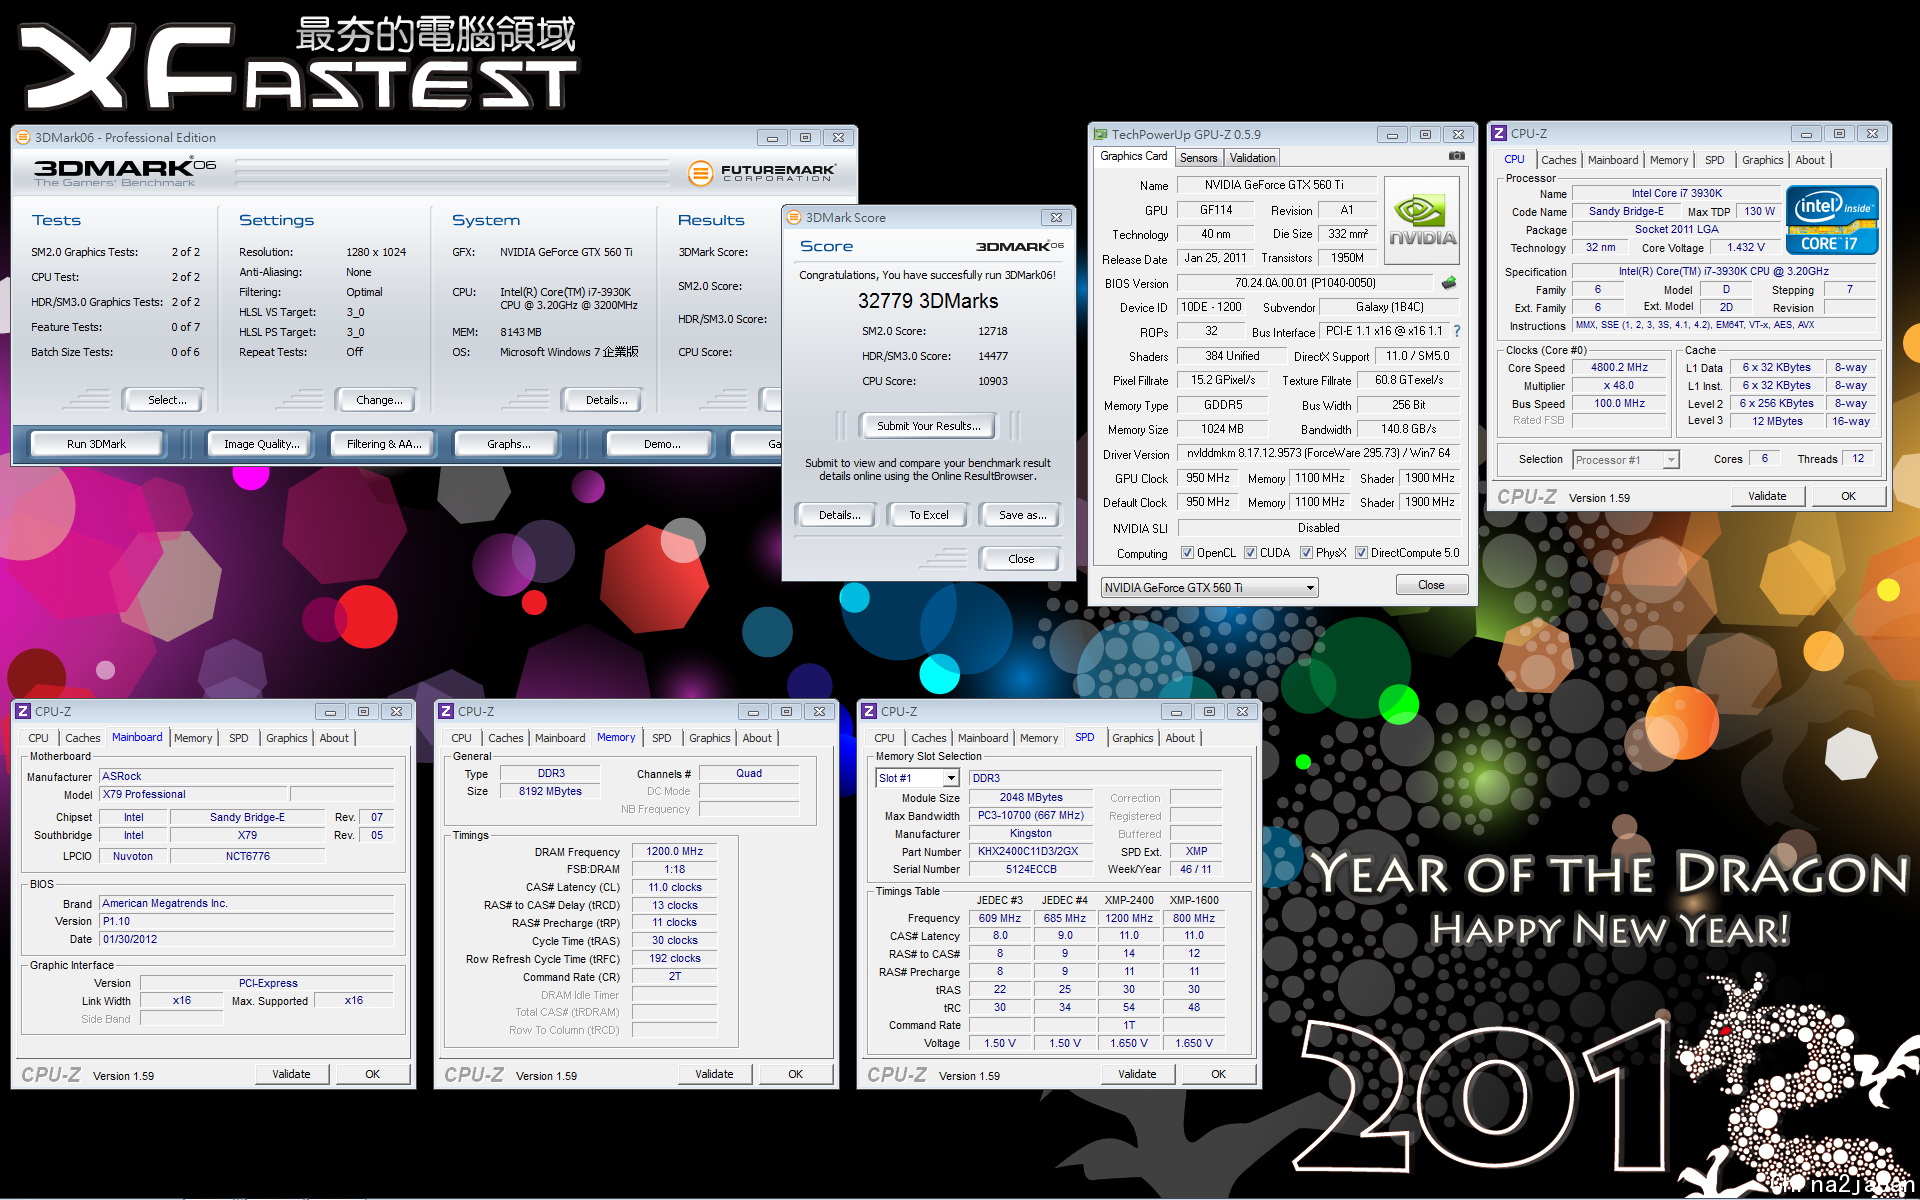1920x1200 pixels.
Task: Toggle the CUDA checkbox in GPU-Z
Action: (x=1250, y=552)
